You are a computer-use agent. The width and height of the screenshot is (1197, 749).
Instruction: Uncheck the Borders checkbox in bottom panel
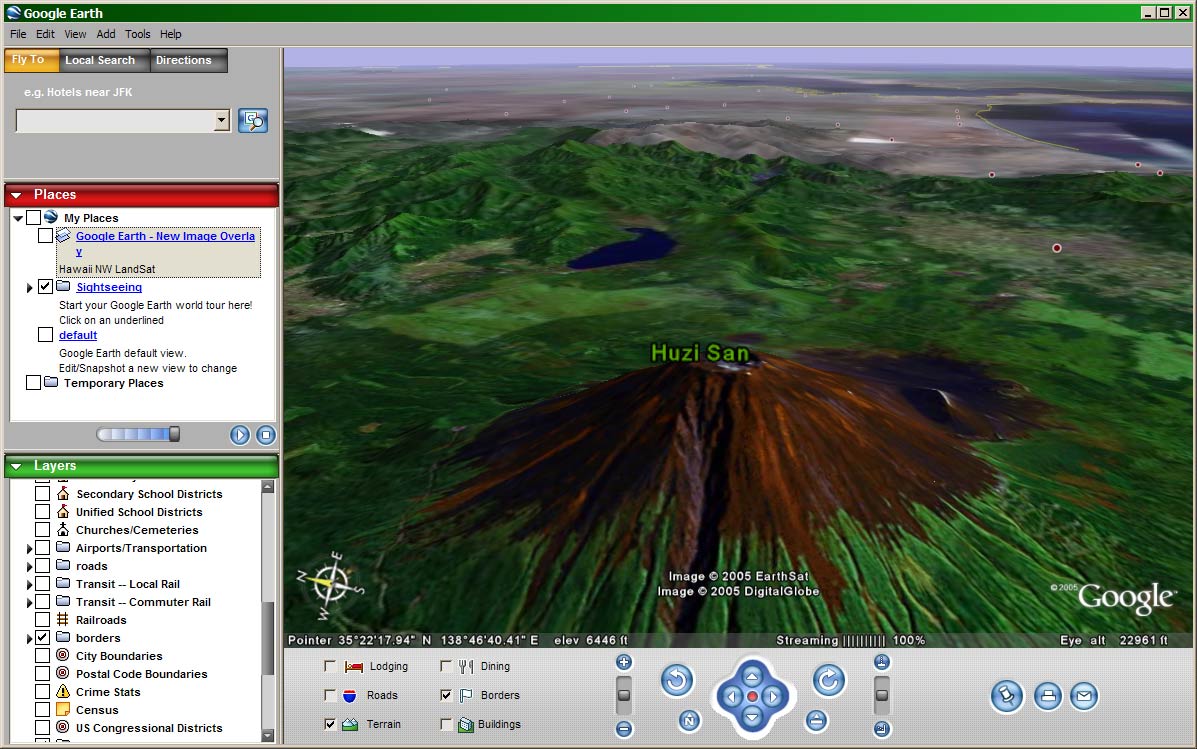tap(446, 696)
